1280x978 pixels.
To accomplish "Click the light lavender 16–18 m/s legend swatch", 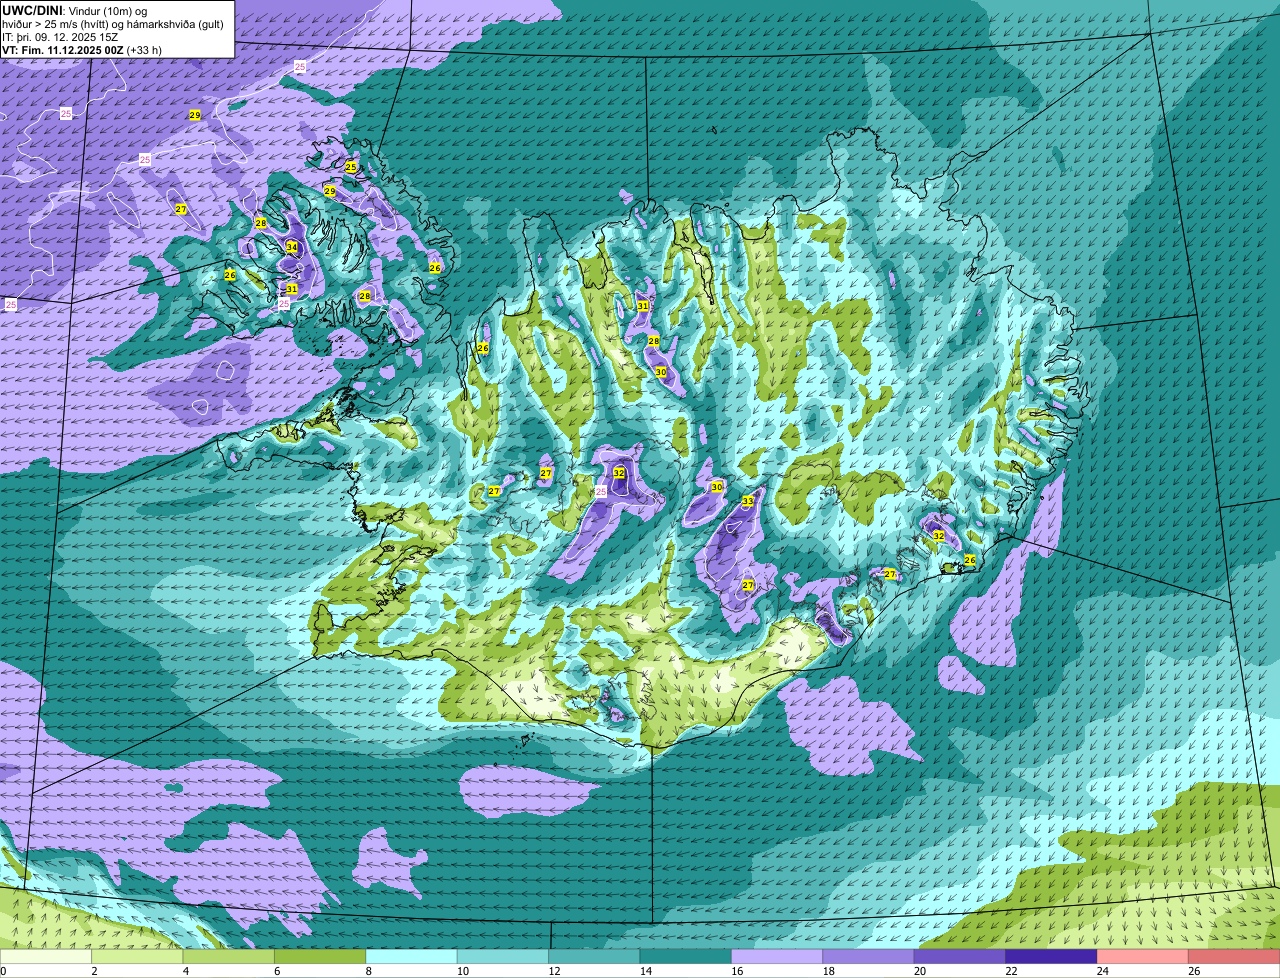I will (777, 956).
